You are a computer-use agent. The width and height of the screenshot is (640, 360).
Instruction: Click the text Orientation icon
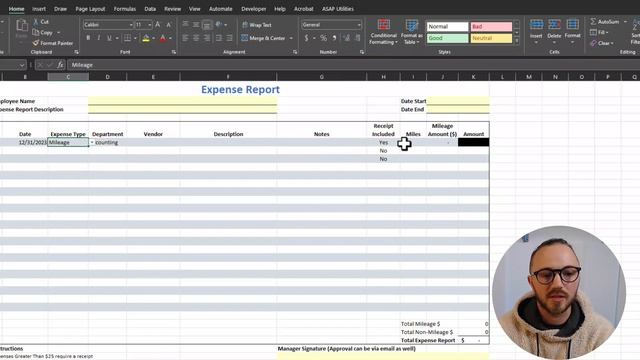(x=219, y=24)
